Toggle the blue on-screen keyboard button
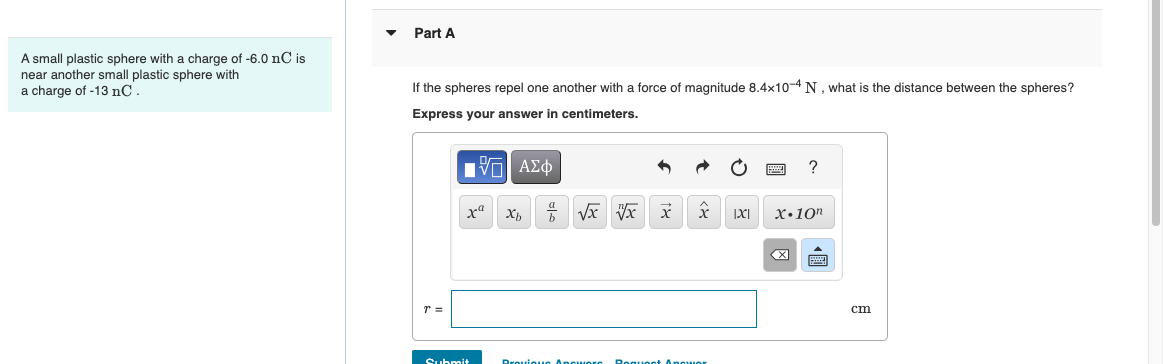The image size is (1163, 364). pyautogui.click(x=817, y=255)
